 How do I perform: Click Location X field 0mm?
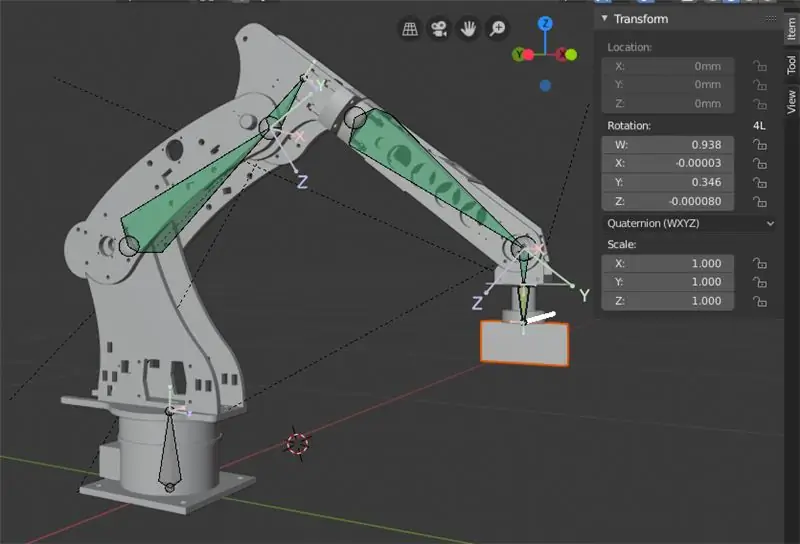(668, 66)
